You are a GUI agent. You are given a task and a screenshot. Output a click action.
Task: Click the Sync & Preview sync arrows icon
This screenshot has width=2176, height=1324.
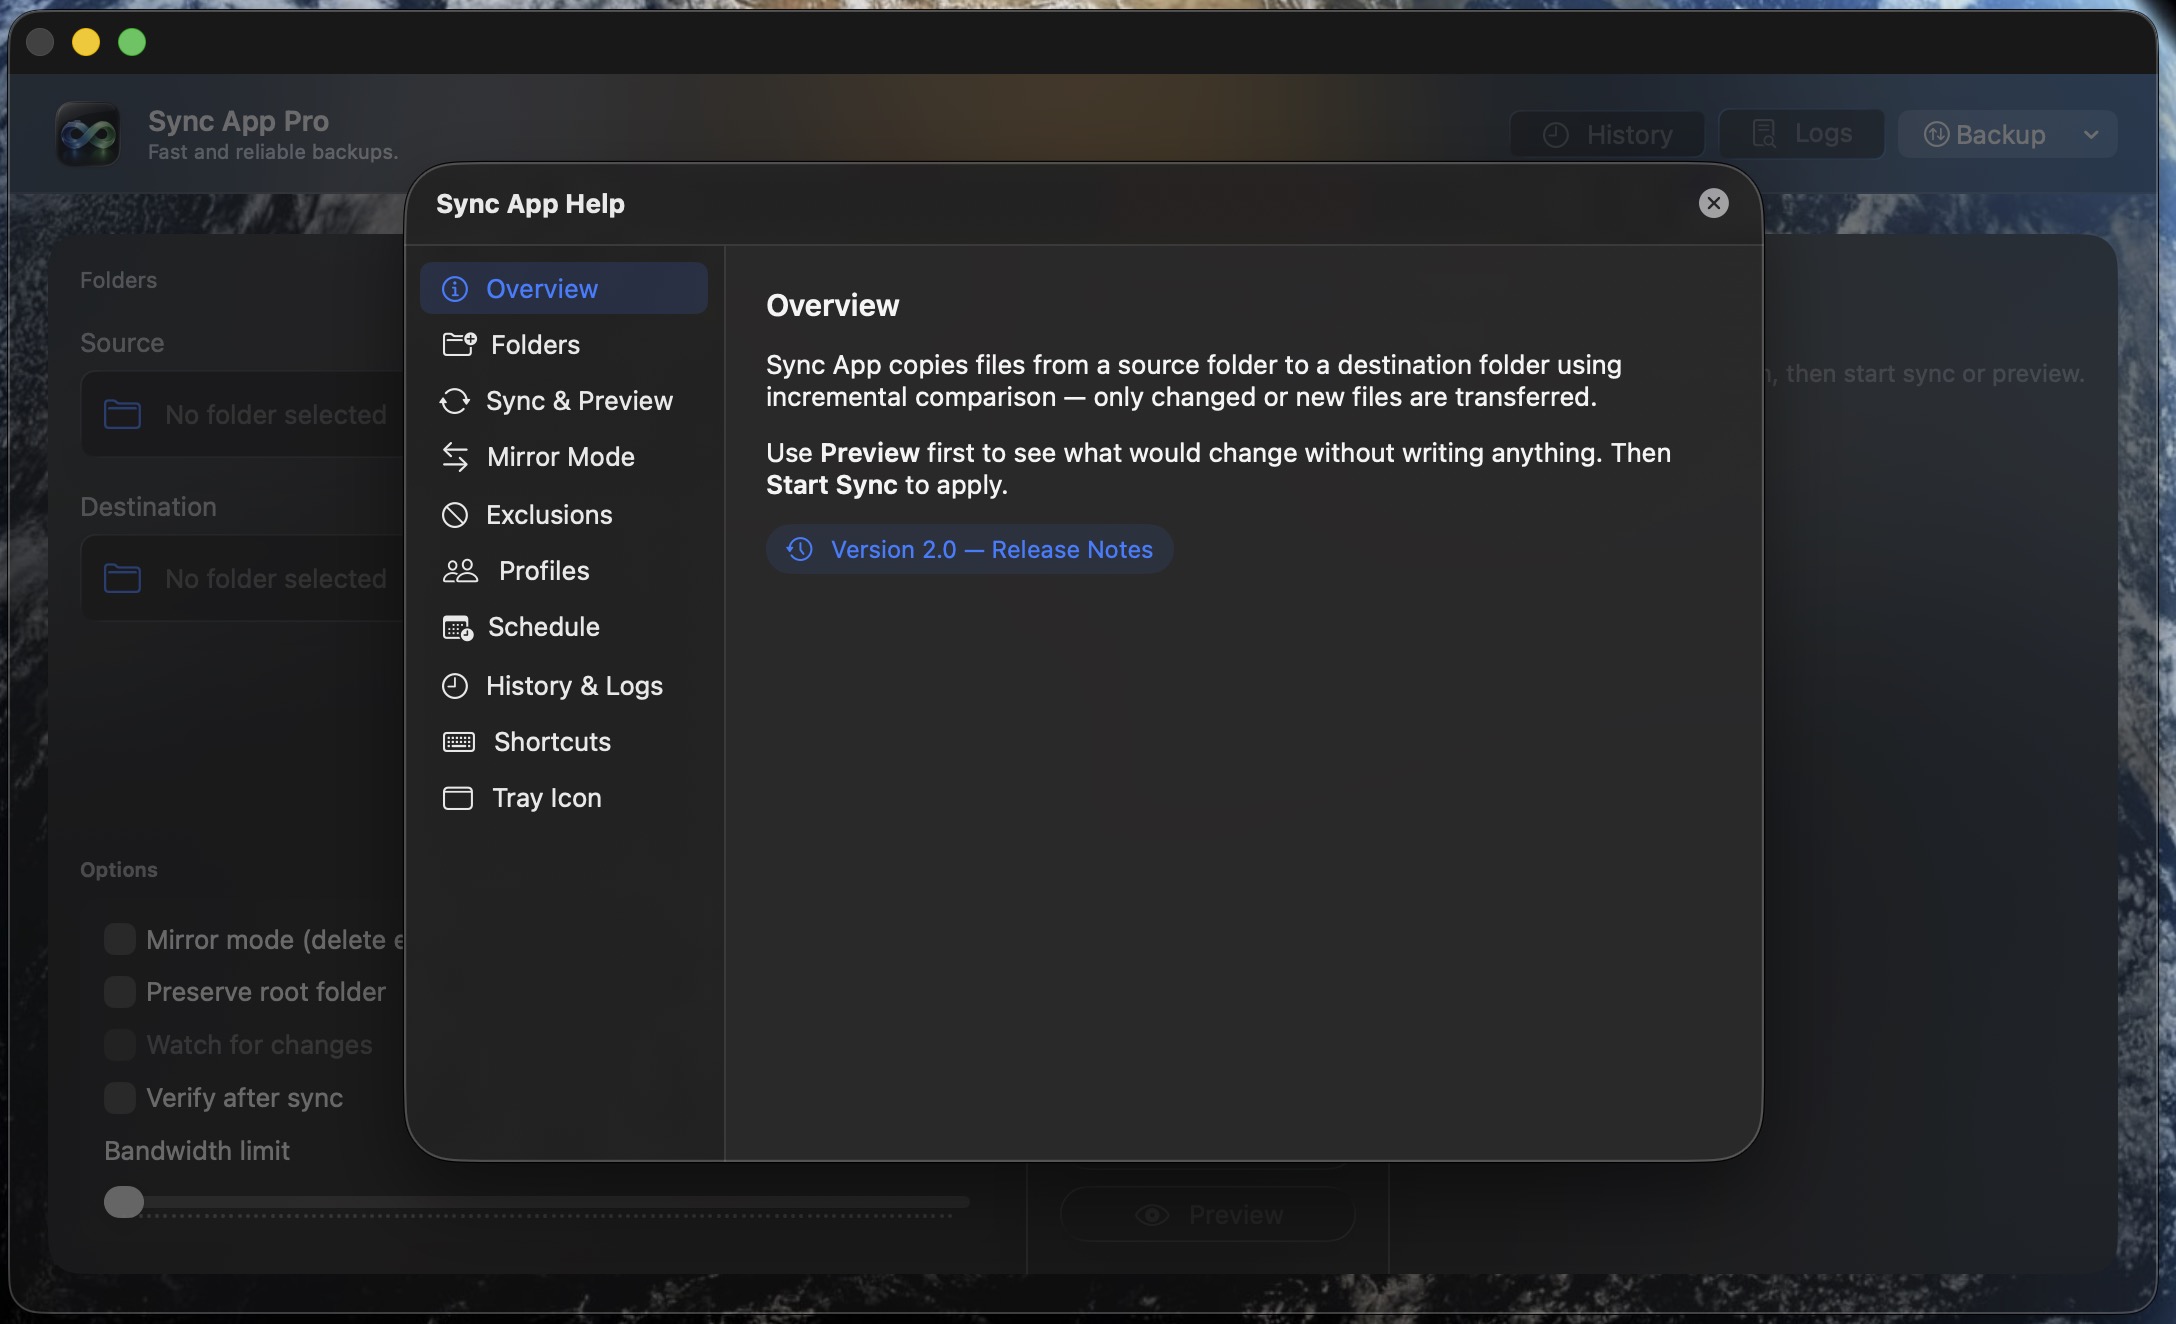click(456, 400)
